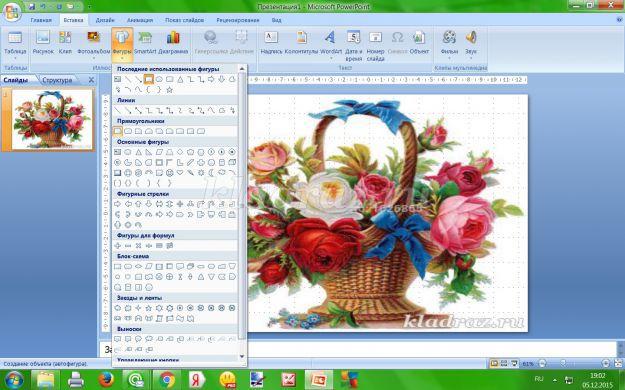Insert a picture with the Рисунок icon

pyautogui.click(x=43, y=43)
